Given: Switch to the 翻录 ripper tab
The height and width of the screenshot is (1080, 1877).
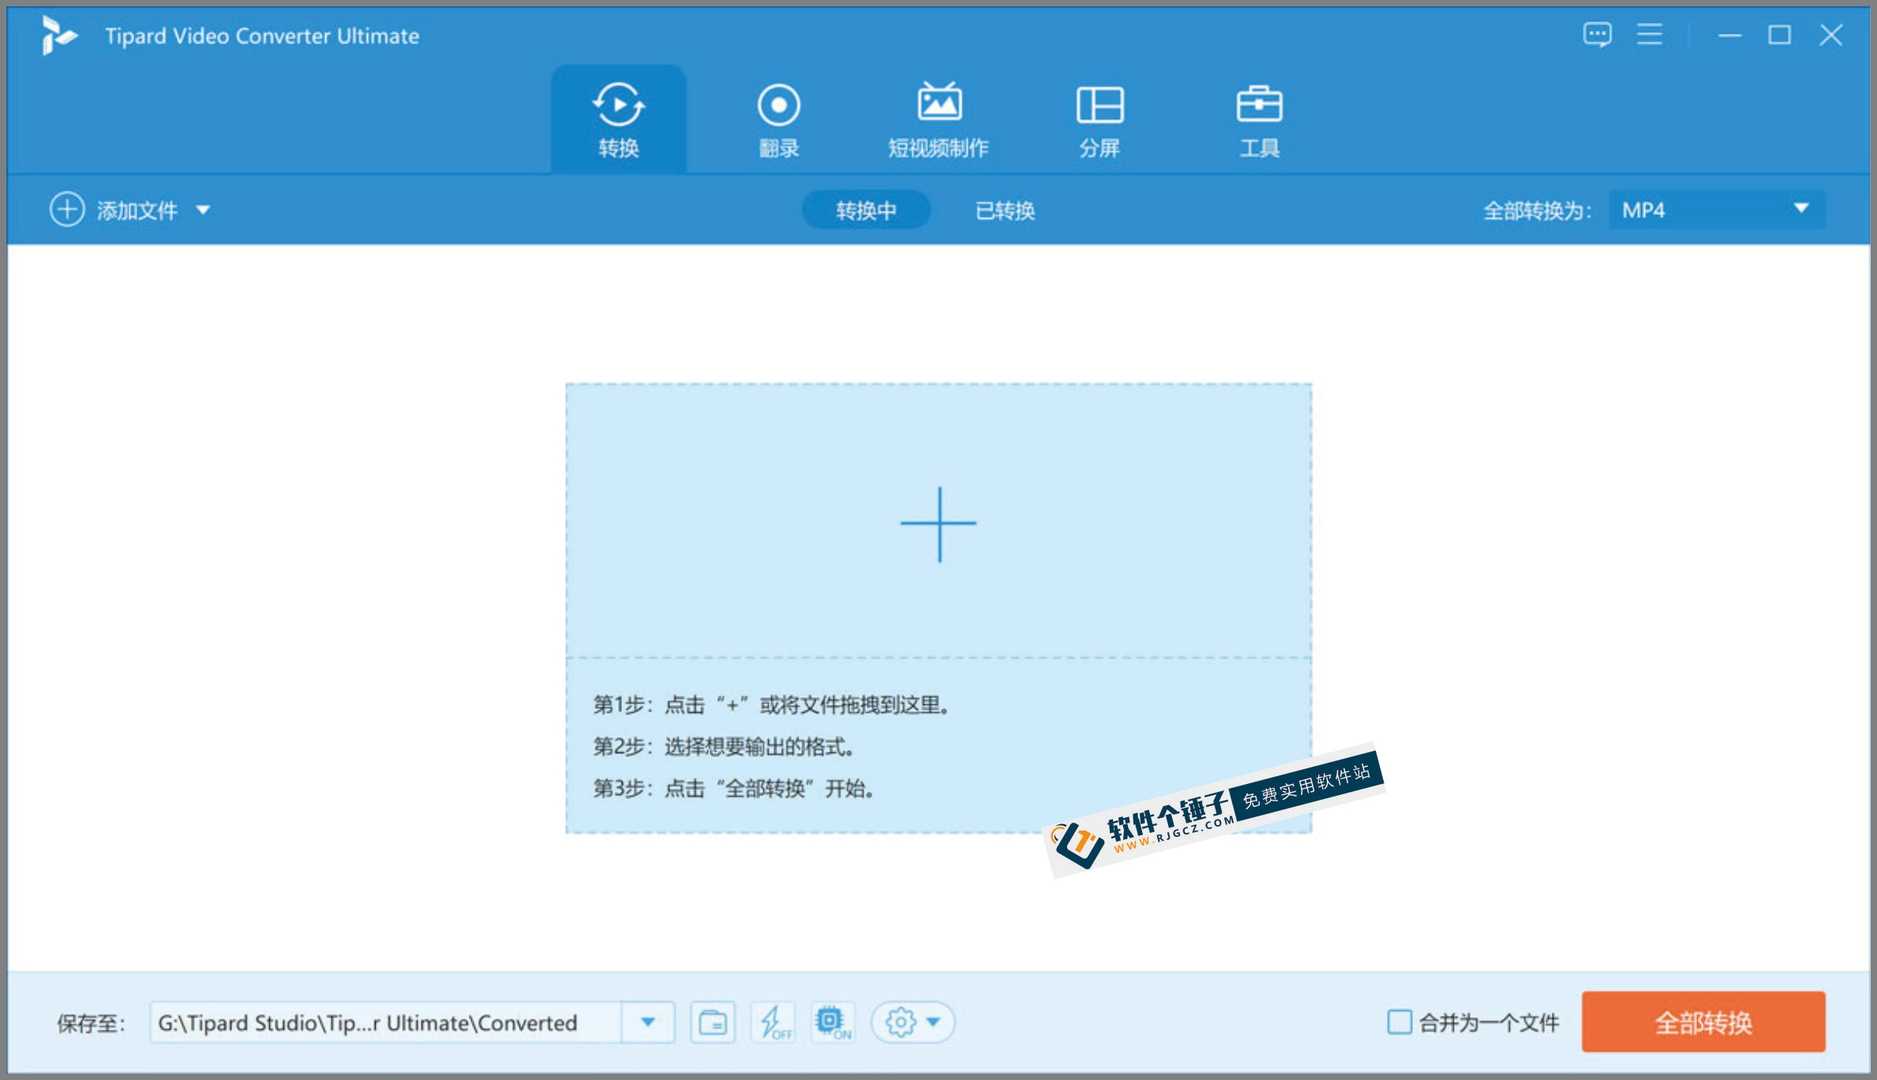Looking at the screenshot, I should [x=778, y=119].
